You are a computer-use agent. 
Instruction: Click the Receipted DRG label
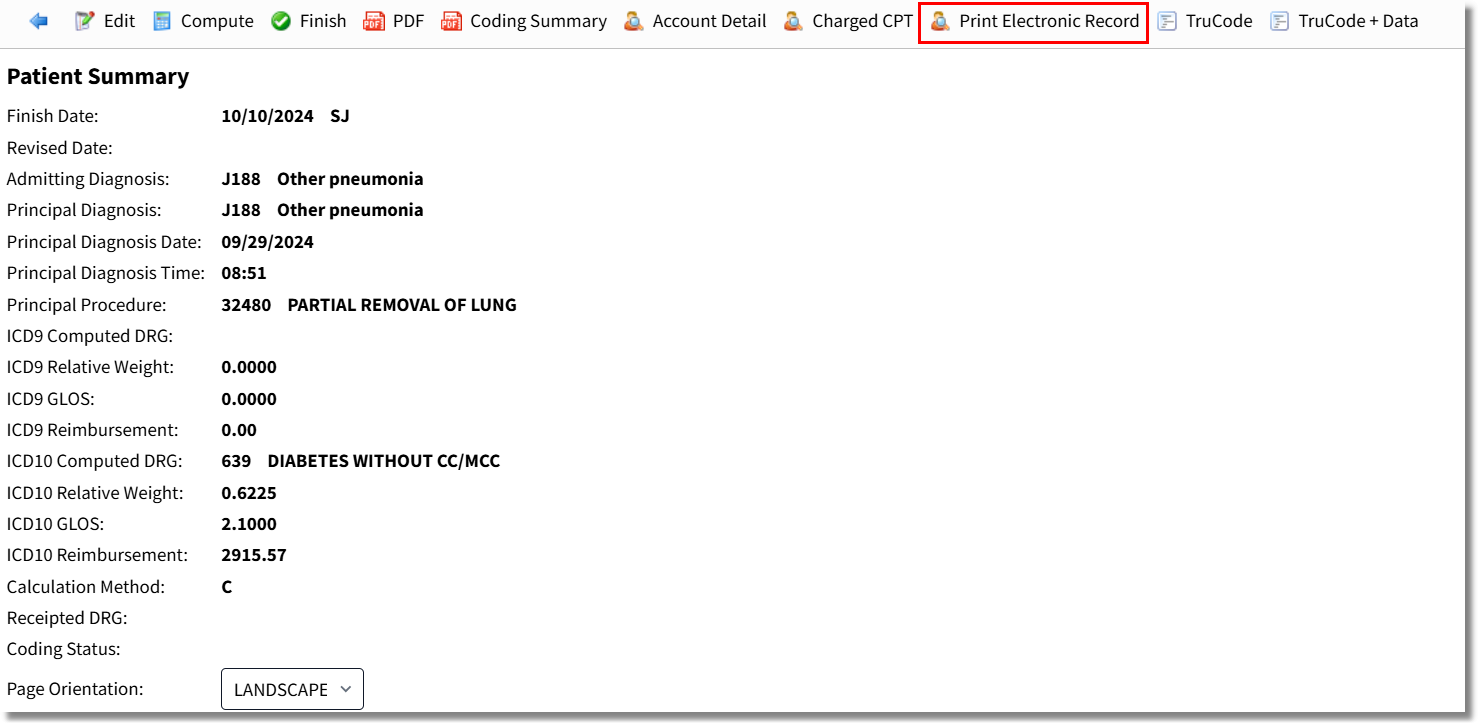pyautogui.click(x=67, y=618)
